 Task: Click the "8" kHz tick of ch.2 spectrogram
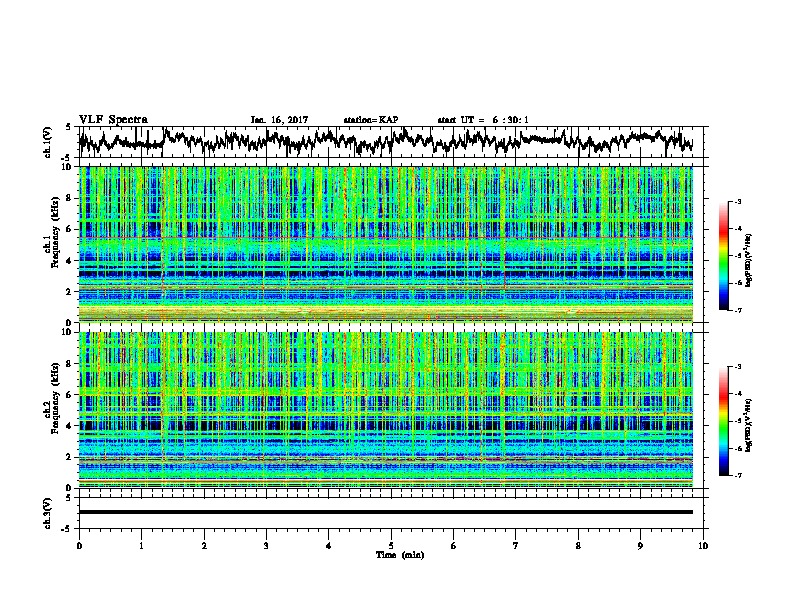point(71,364)
